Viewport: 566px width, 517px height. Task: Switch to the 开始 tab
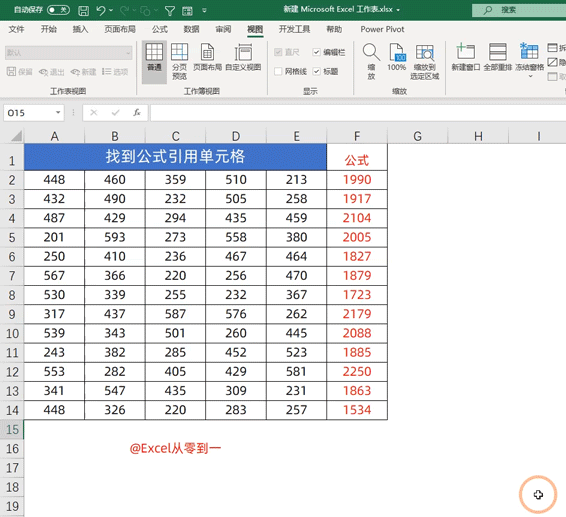(x=49, y=29)
